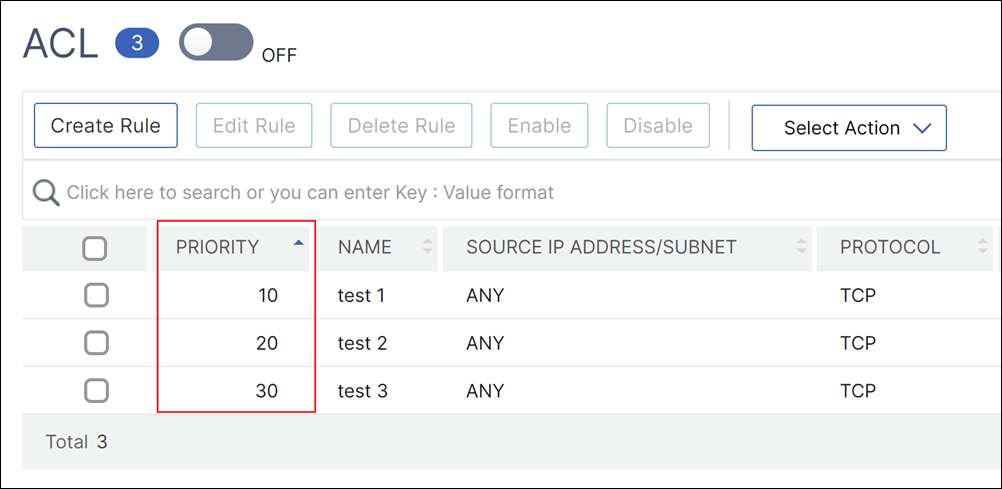
Task: Click the Enable button
Action: point(539,125)
